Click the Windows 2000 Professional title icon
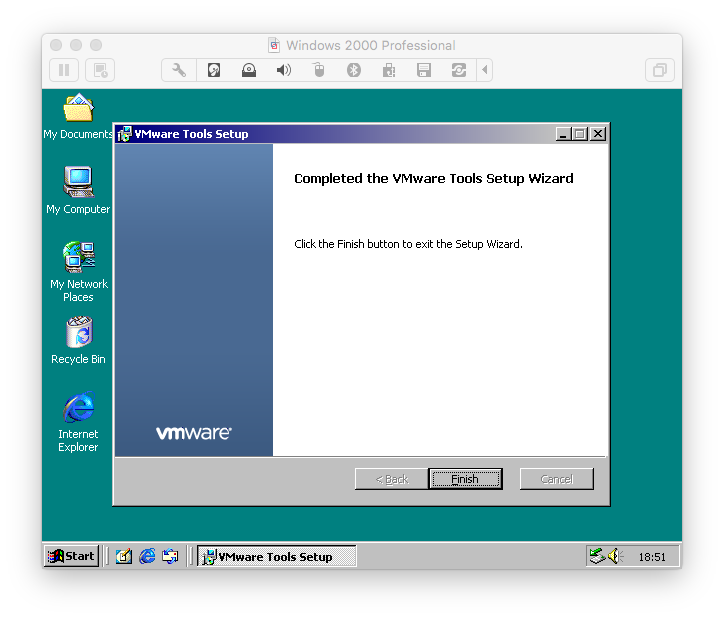The image size is (724, 619). tap(274, 45)
